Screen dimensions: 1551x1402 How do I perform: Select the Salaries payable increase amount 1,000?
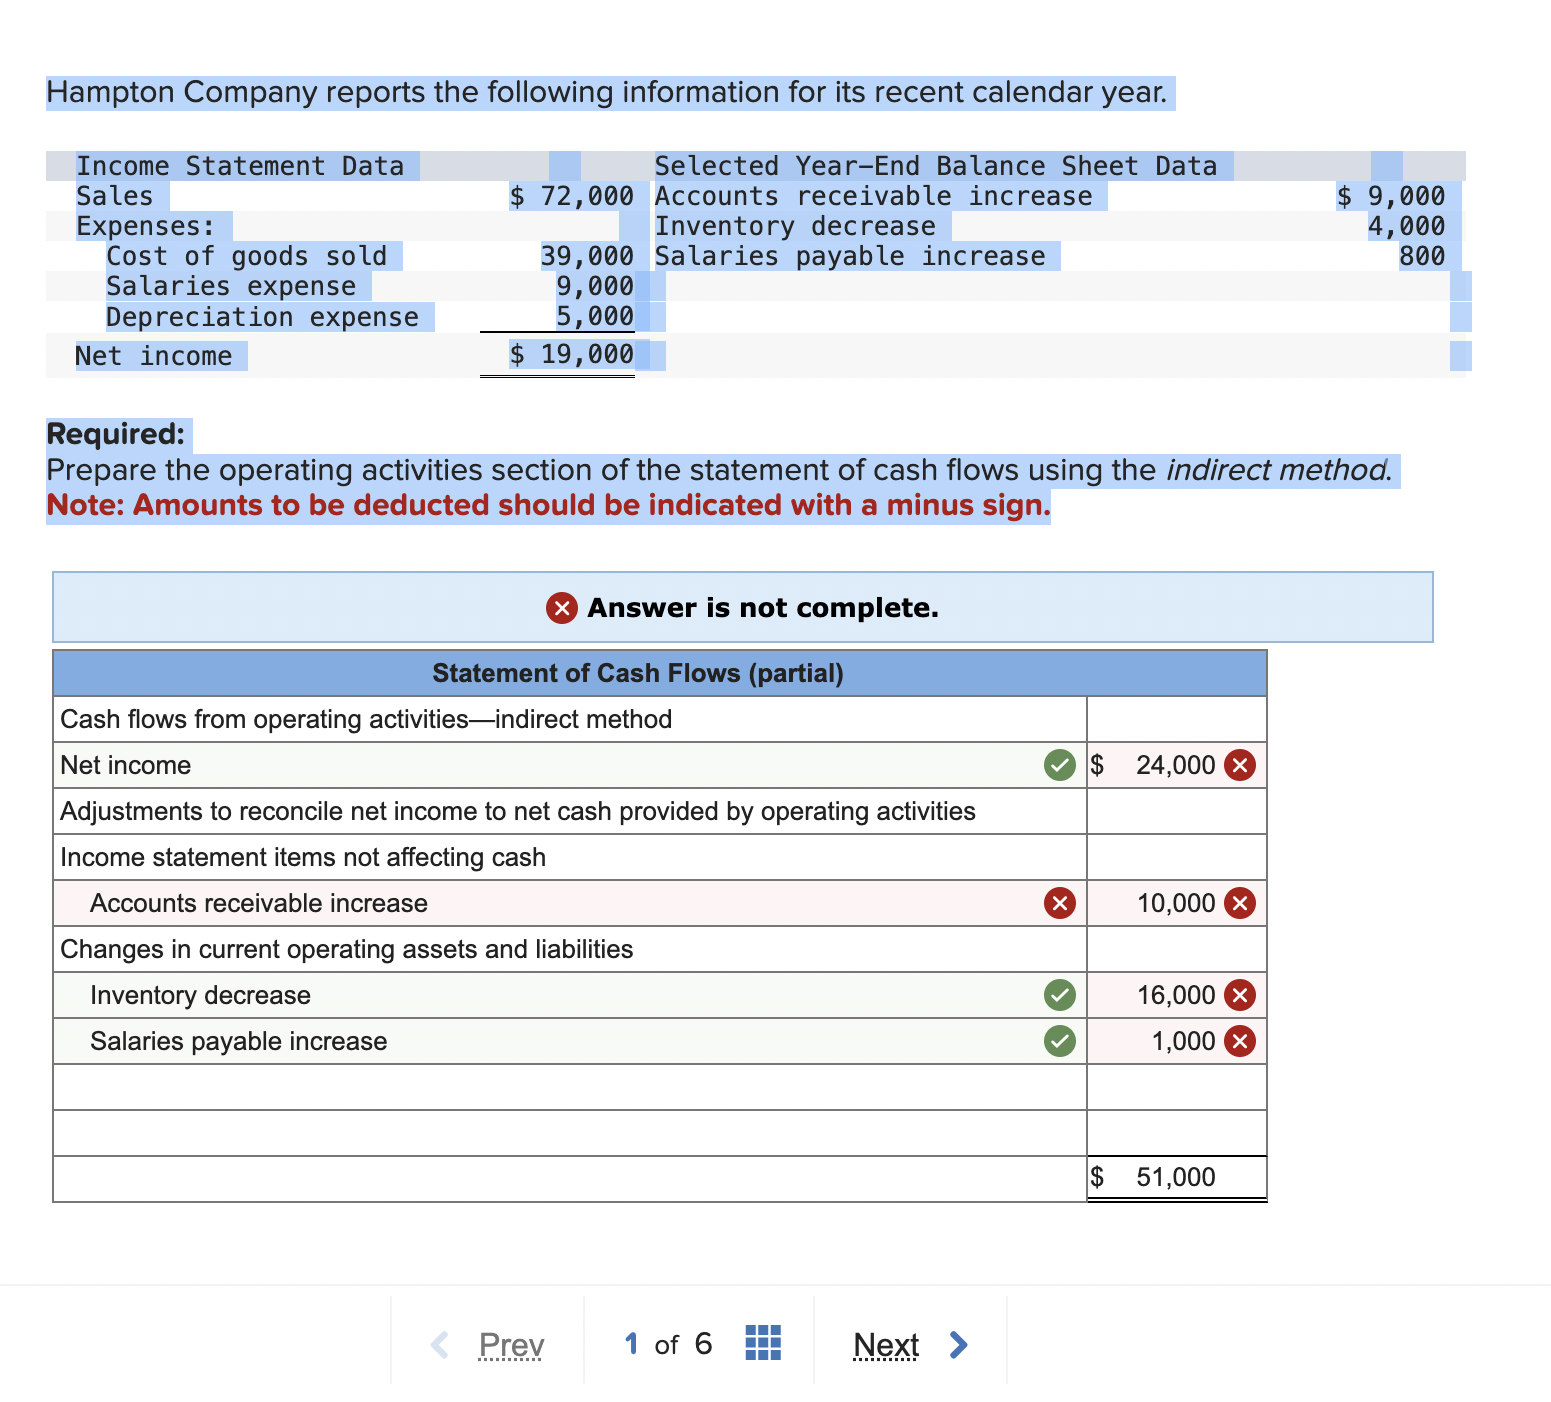(1177, 1041)
